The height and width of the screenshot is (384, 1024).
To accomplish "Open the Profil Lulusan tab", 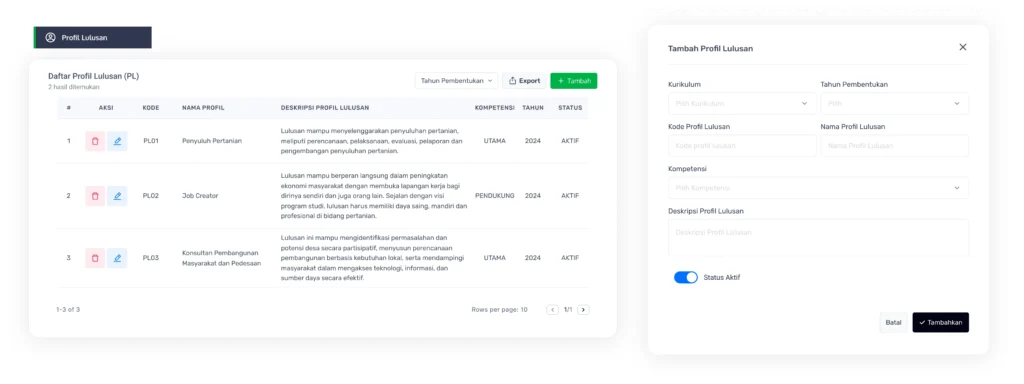I will point(93,37).
